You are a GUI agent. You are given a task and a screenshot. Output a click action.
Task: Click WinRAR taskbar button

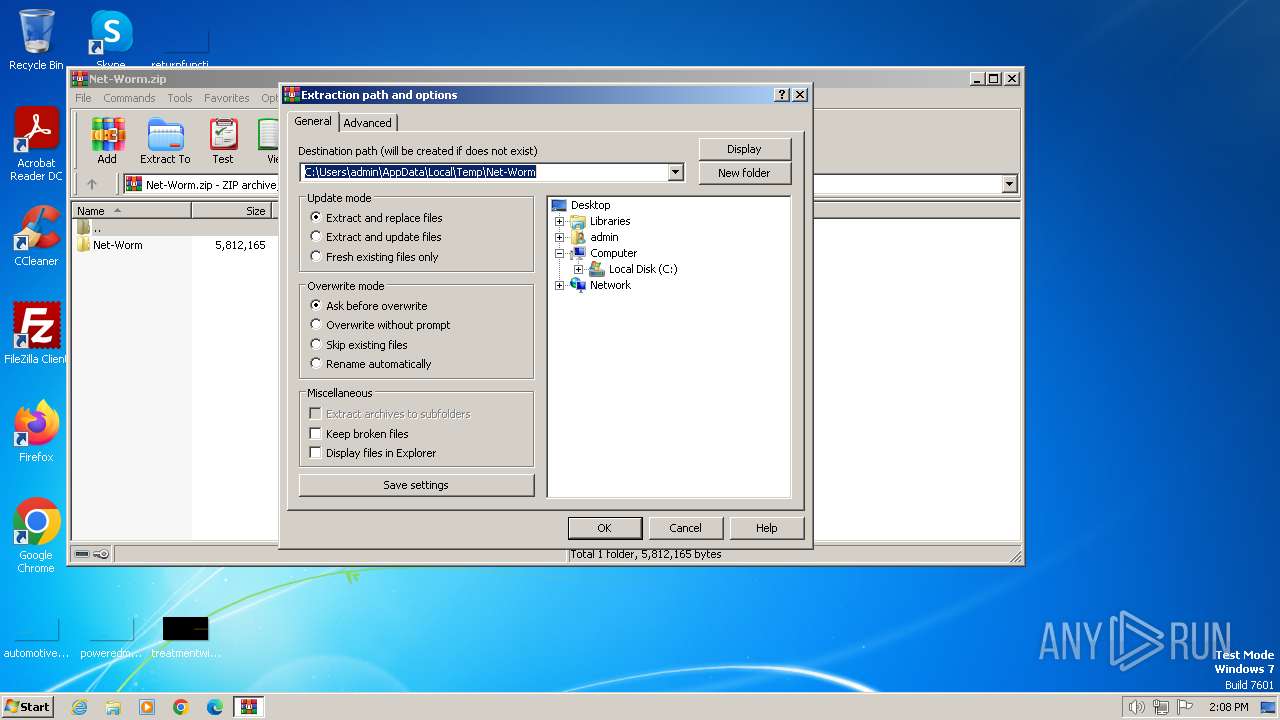[249, 707]
